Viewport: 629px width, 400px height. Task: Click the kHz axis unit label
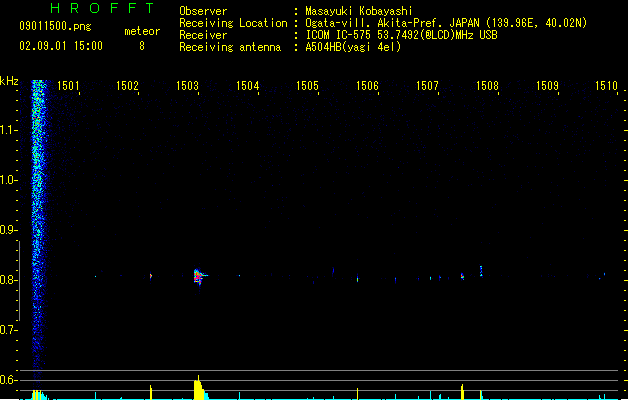9,81
